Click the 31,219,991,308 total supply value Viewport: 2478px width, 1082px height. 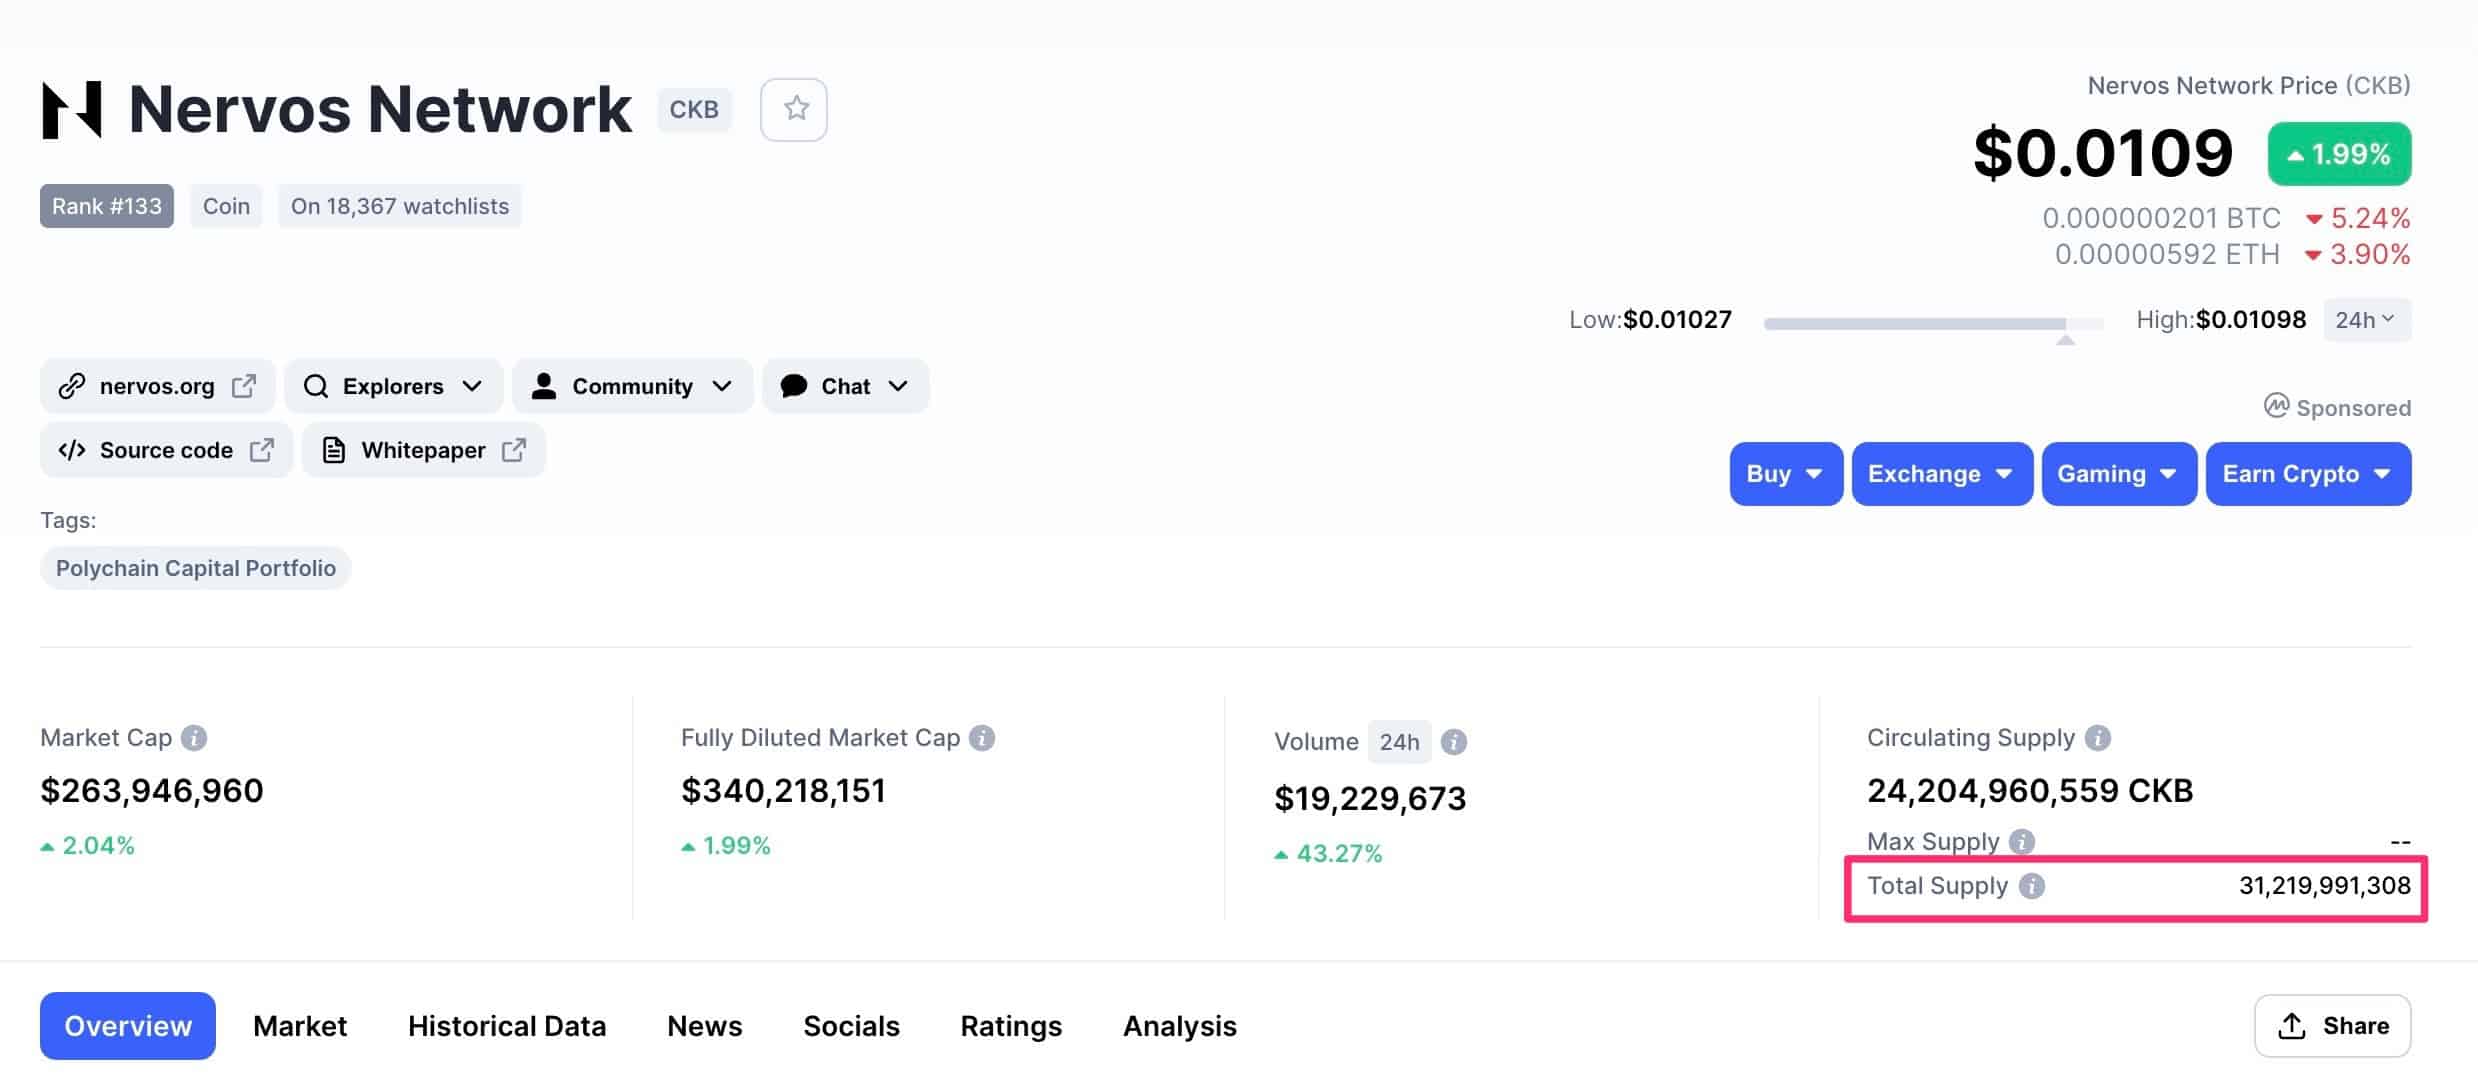(2324, 886)
